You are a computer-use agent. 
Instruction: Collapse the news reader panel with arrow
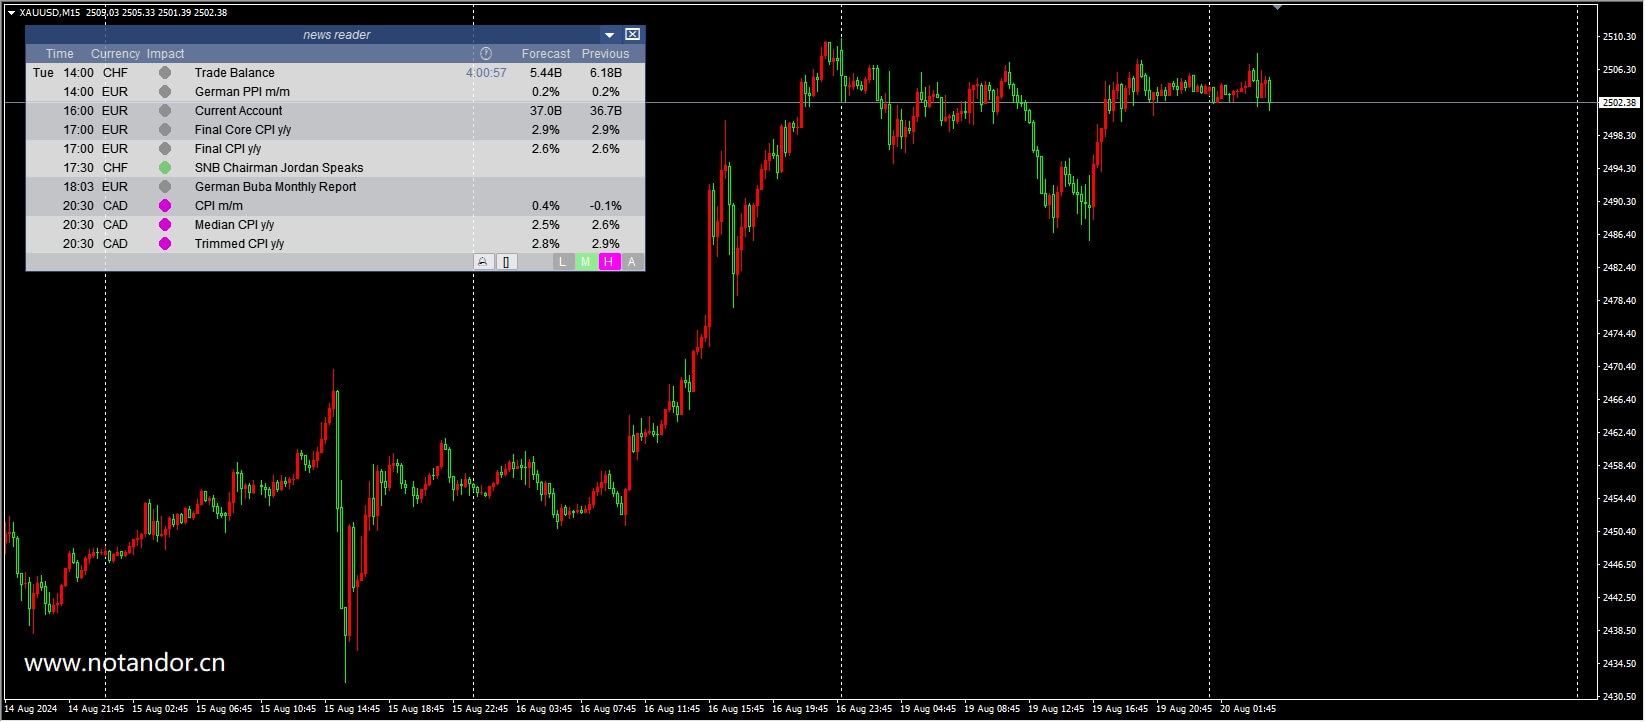point(609,35)
